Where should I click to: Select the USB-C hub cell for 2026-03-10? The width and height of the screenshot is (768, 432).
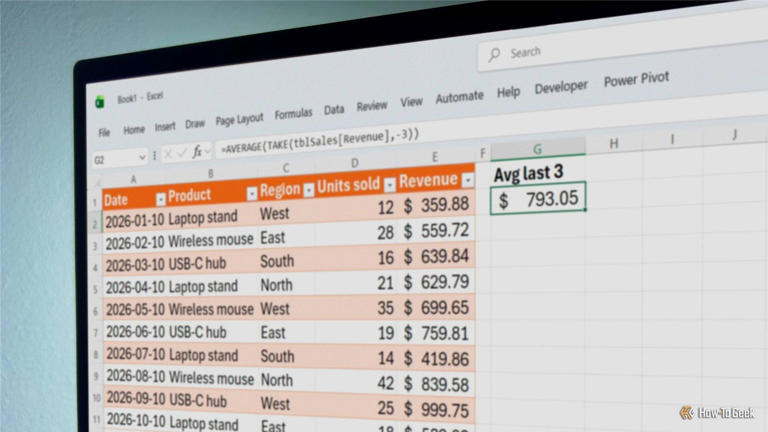tap(212, 264)
